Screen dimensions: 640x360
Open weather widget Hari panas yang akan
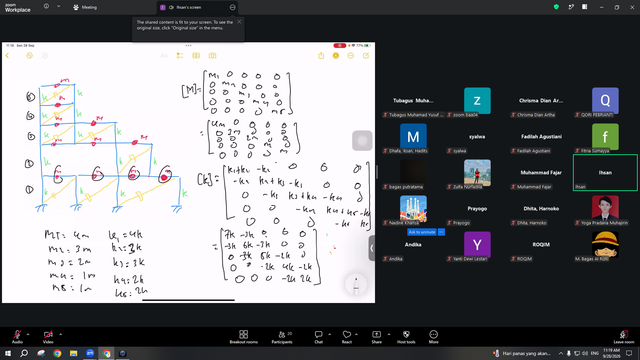click(x=522, y=353)
